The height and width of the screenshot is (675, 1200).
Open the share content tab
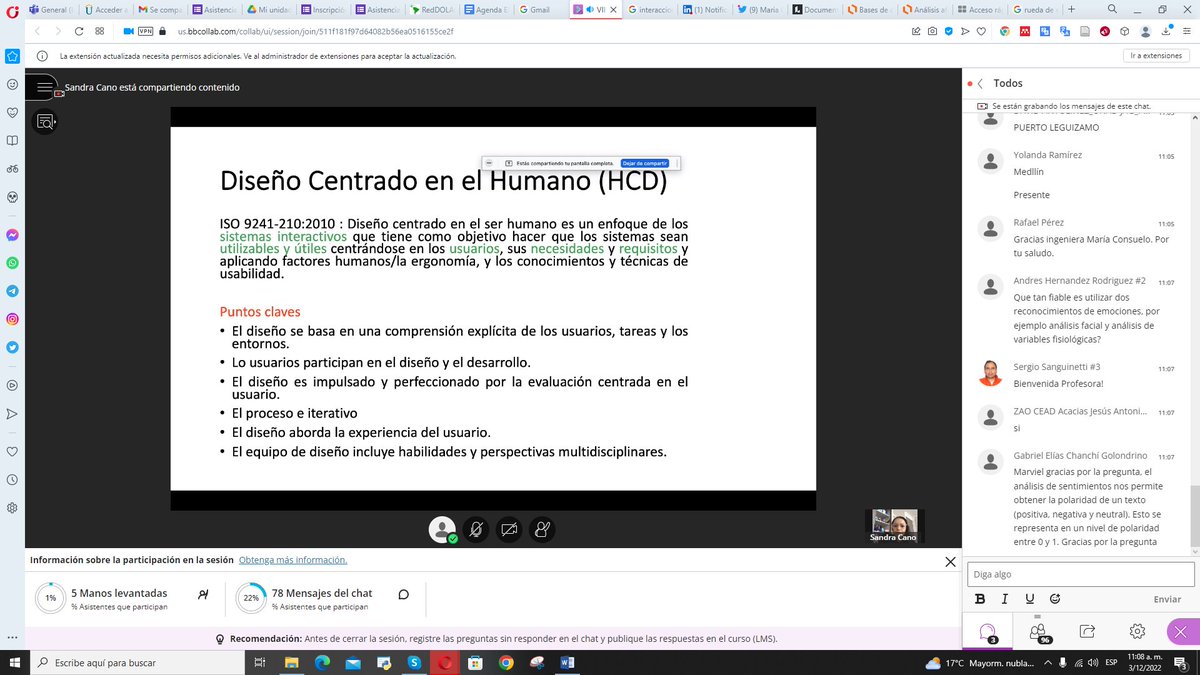[x=1087, y=632]
